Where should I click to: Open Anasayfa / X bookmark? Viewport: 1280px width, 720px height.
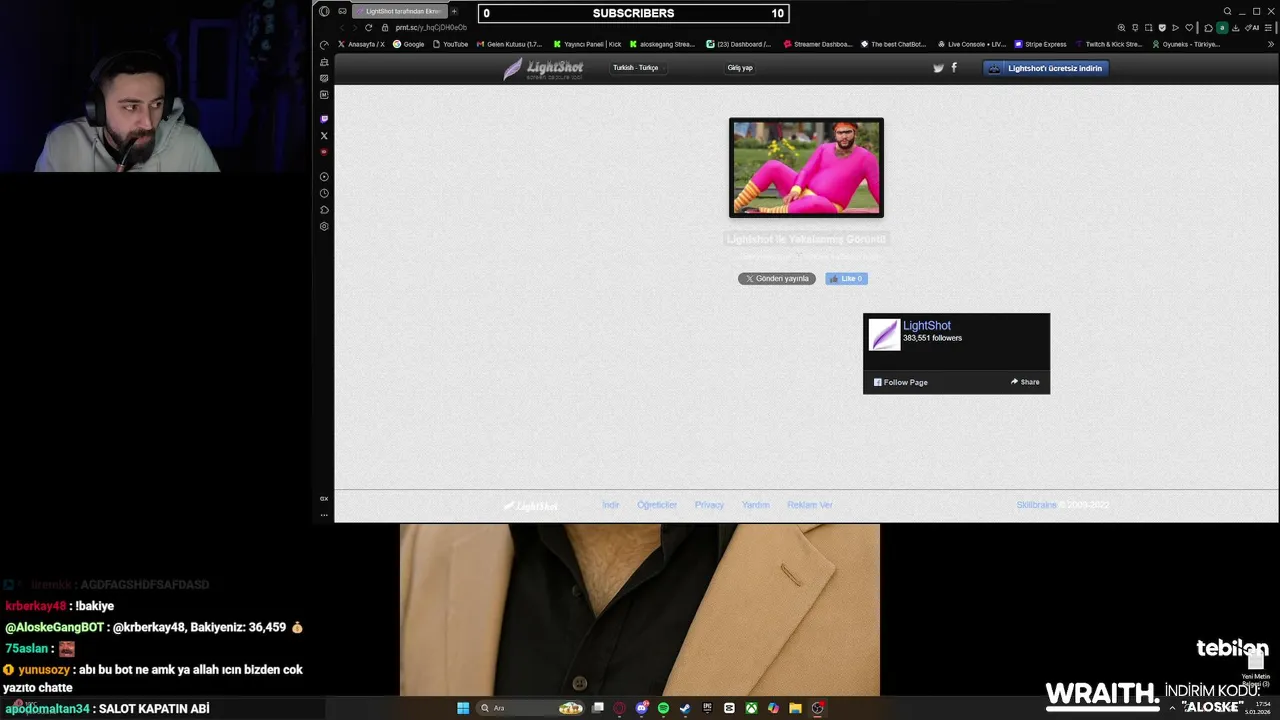coord(362,44)
